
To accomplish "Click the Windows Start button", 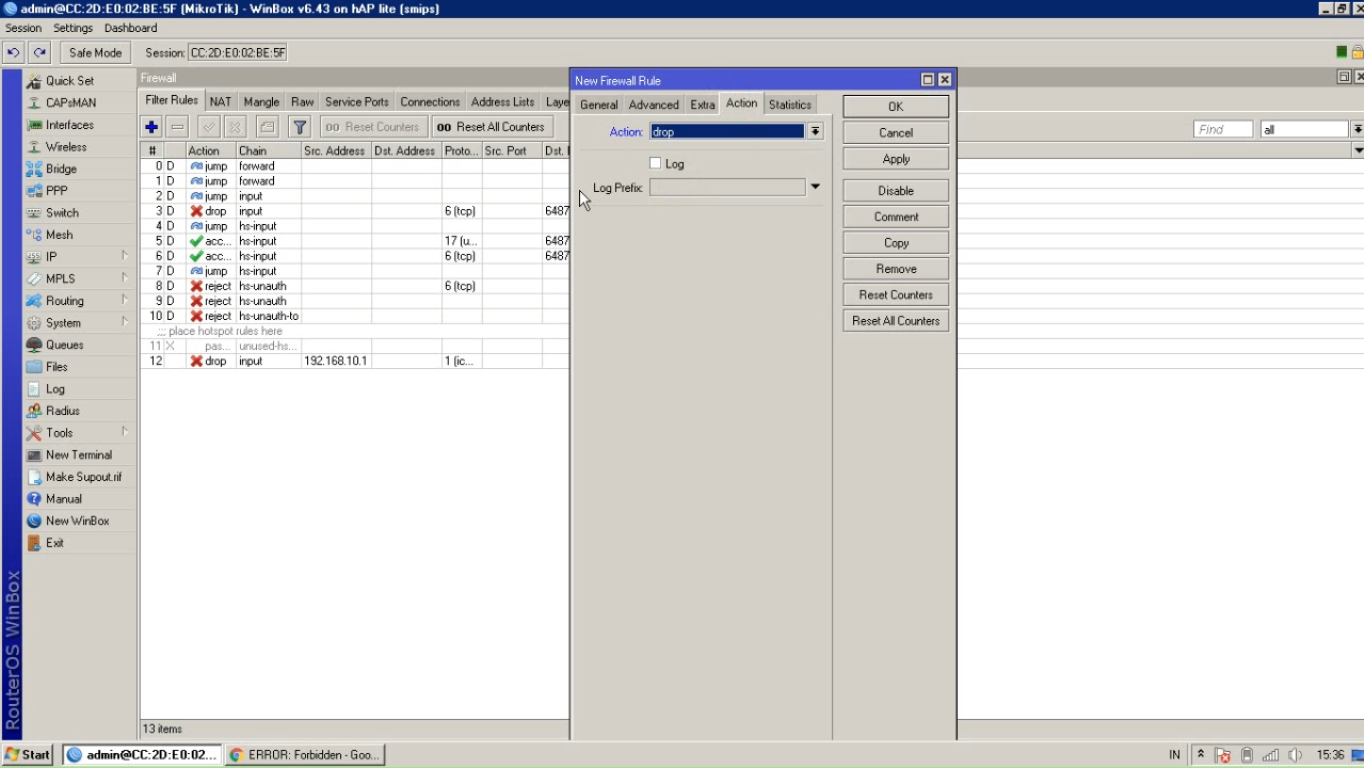I will pyautogui.click(x=28, y=755).
